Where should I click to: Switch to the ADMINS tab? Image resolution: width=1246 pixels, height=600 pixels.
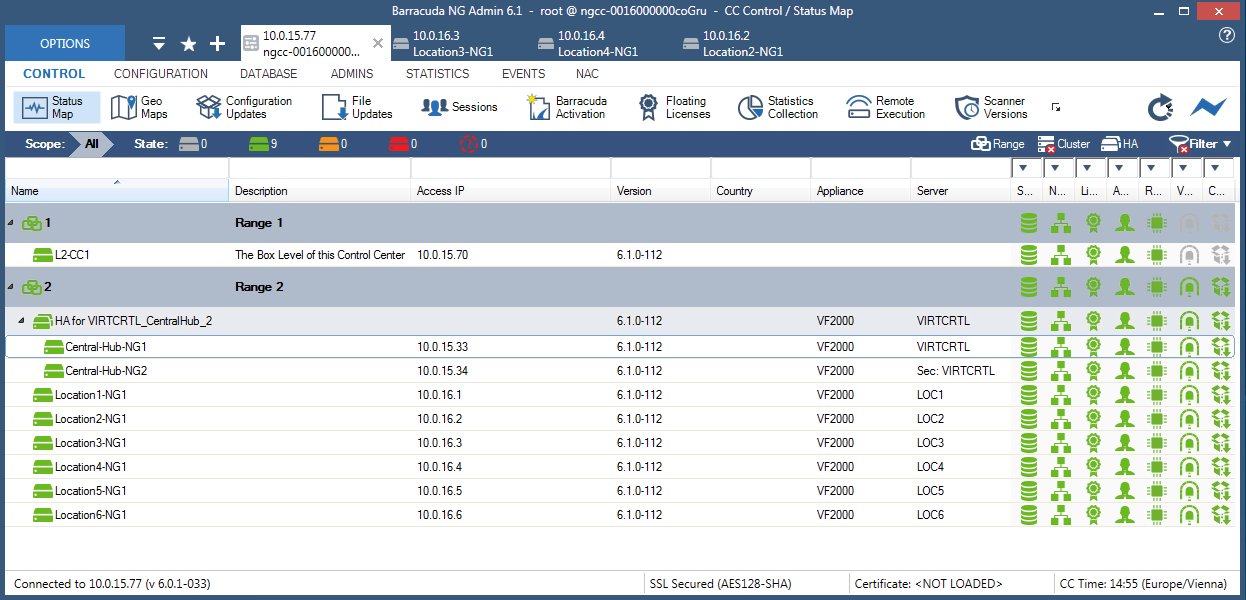[352, 74]
